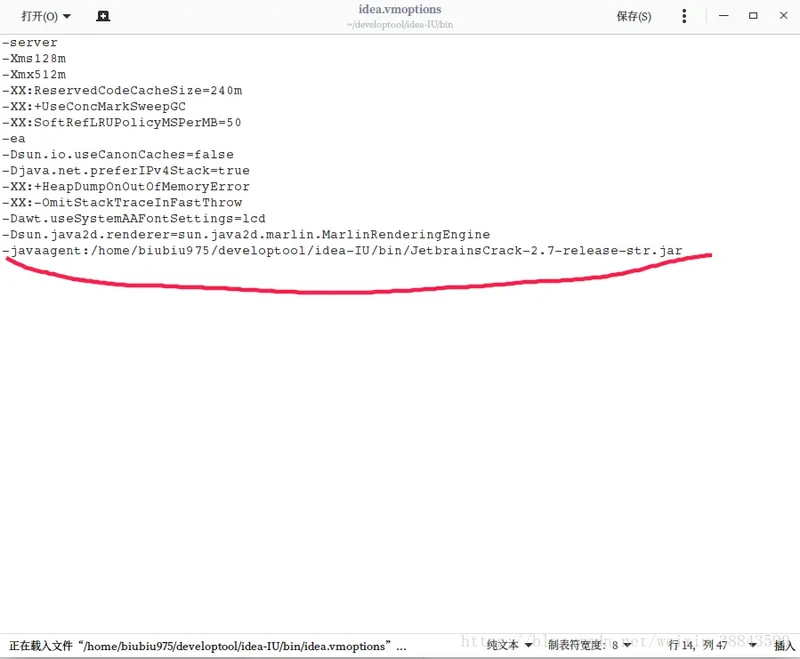Maximize the editor window
The image size is (800, 659).
(x=753, y=16)
